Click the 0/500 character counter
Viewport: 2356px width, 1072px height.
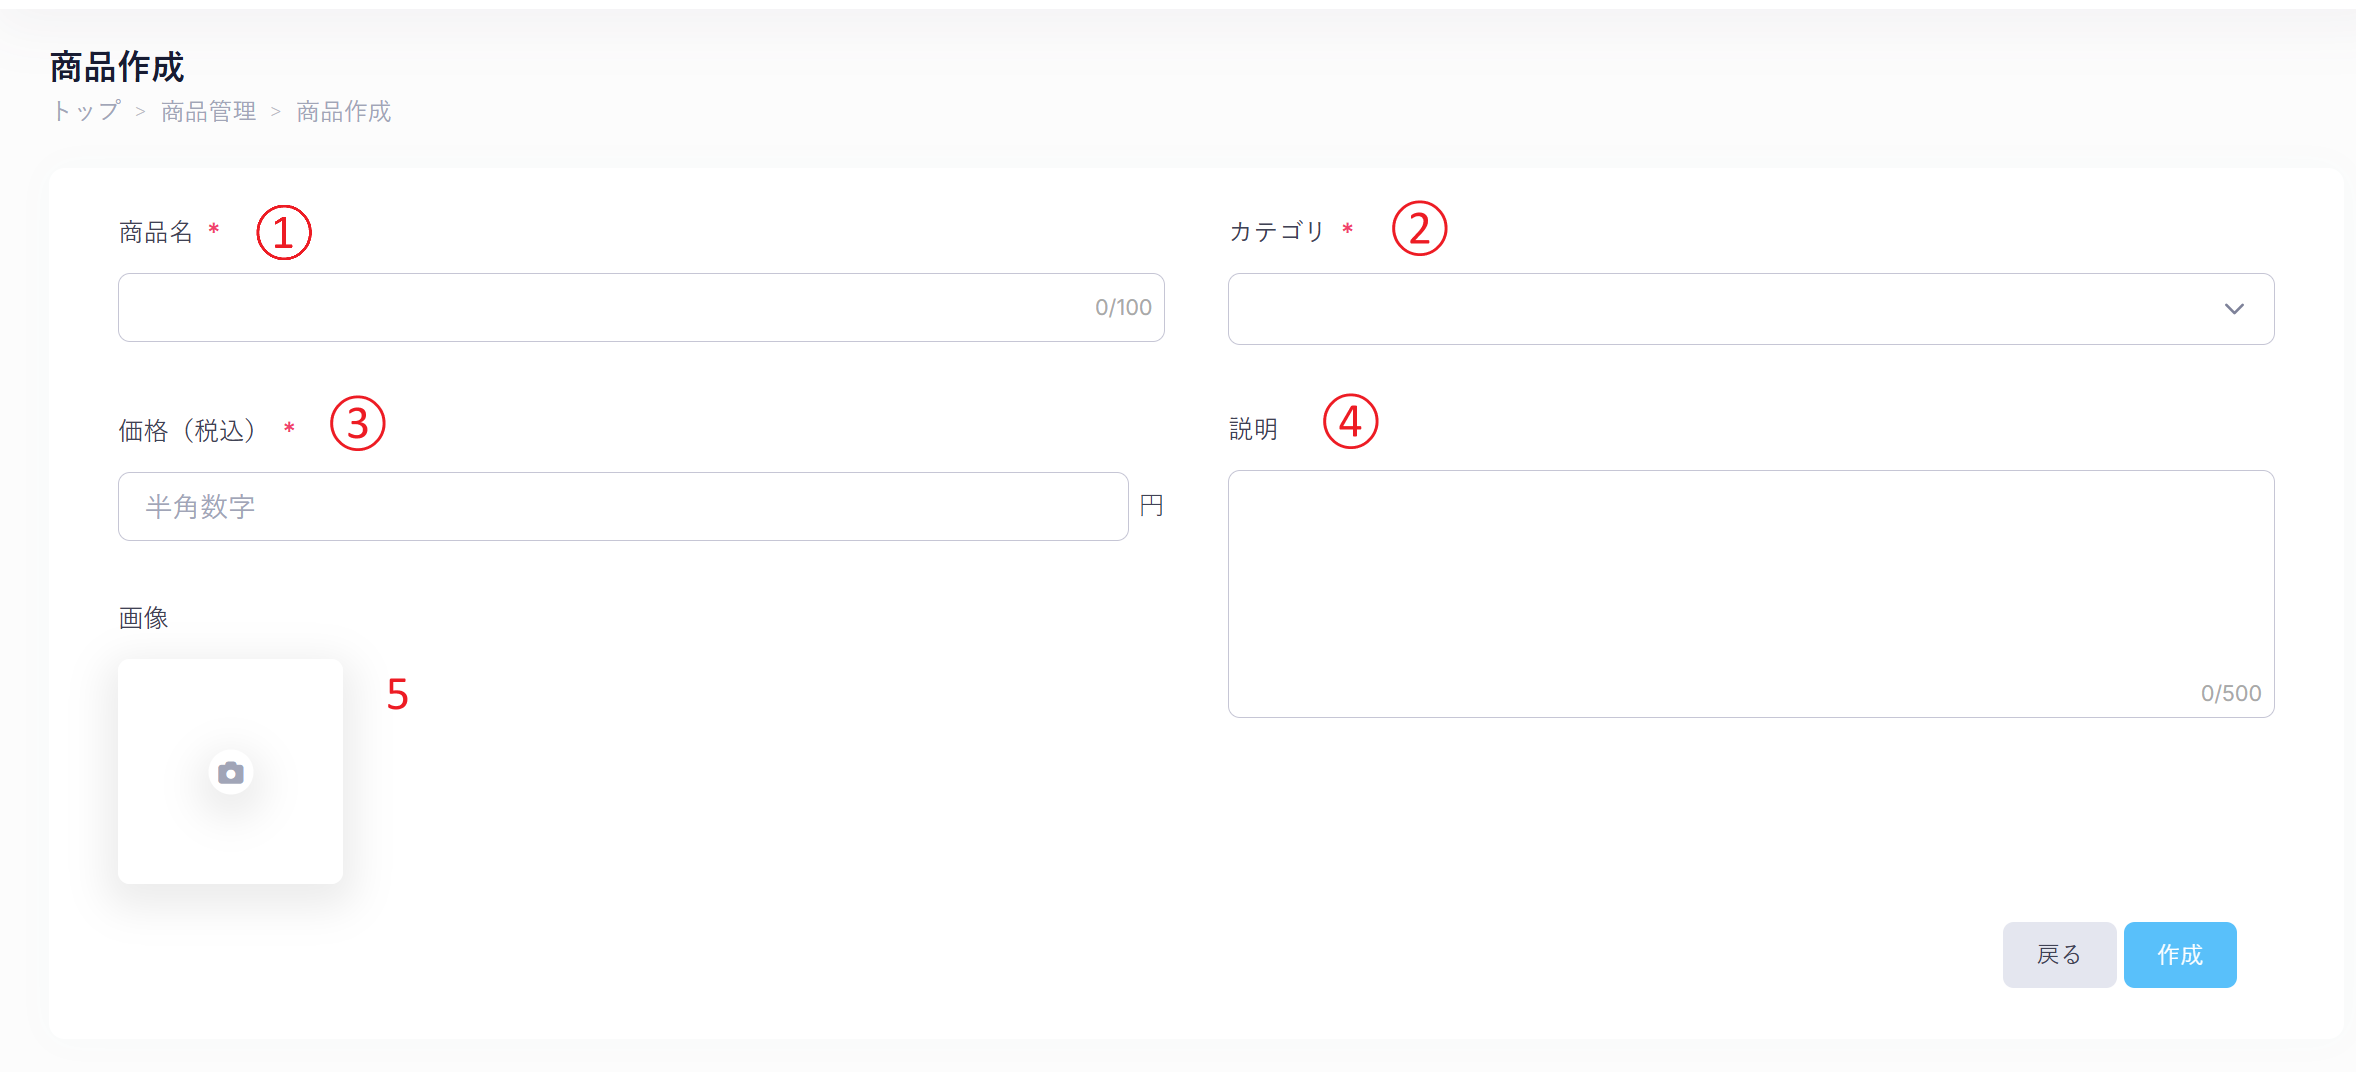pyautogui.click(x=2230, y=693)
